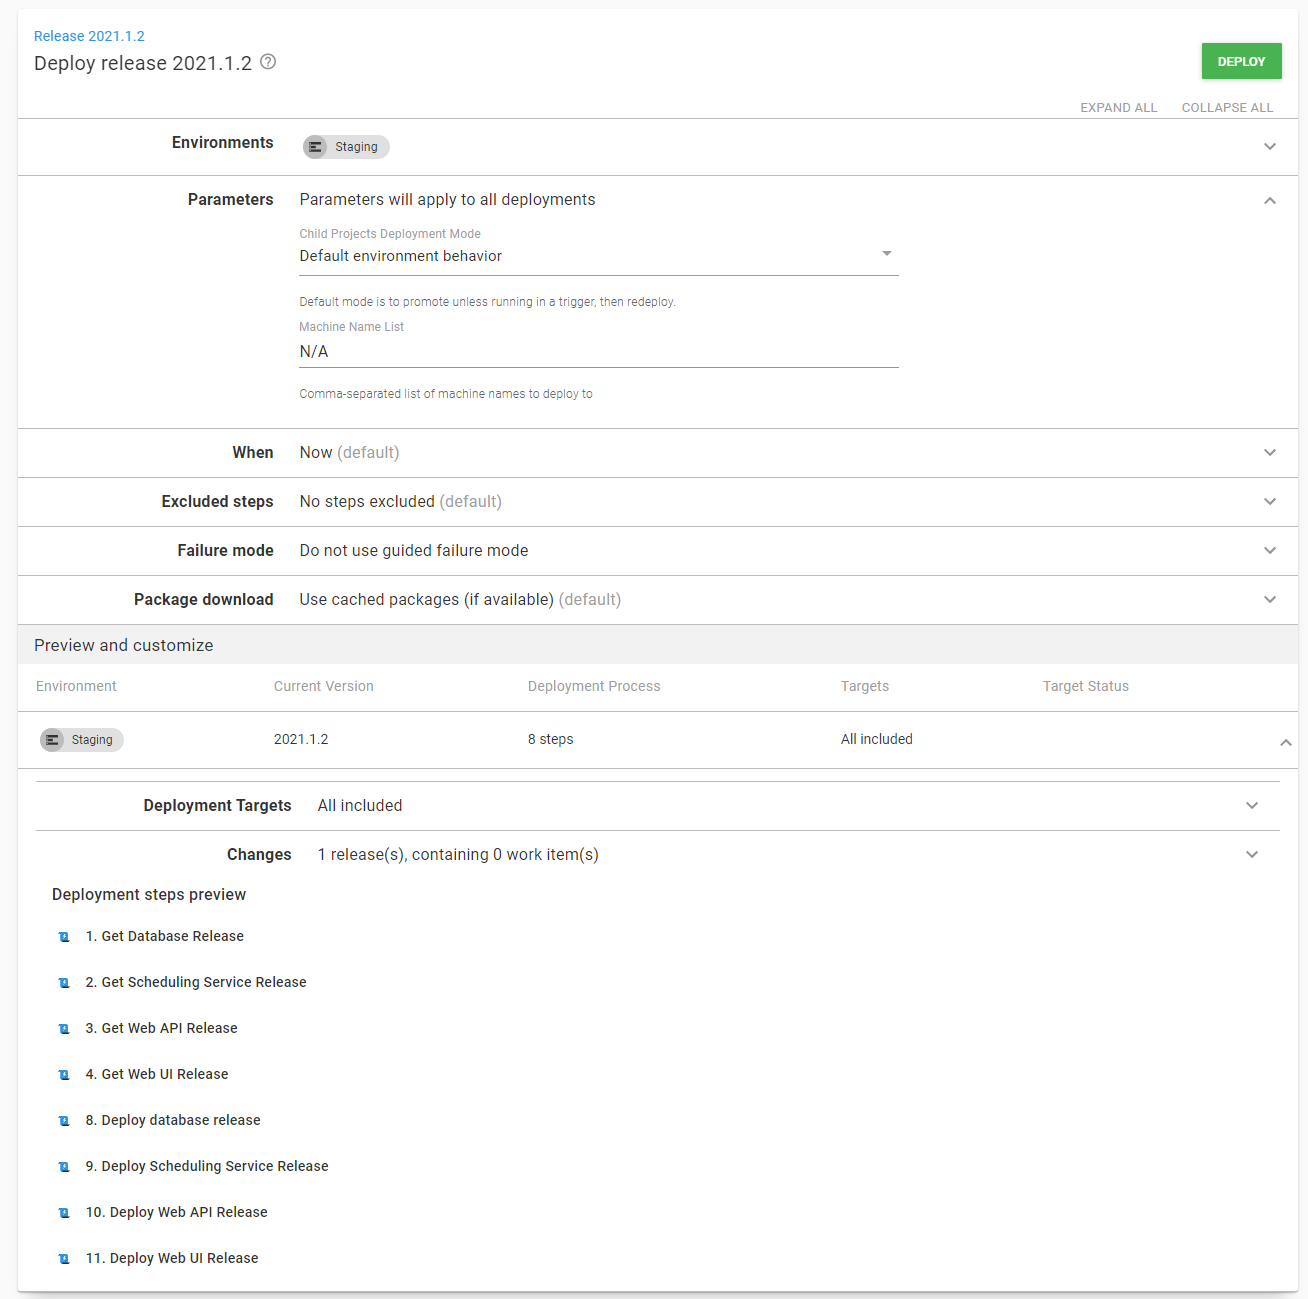Click the package icon for Get Scheduling Service Release

click(64, 982)
